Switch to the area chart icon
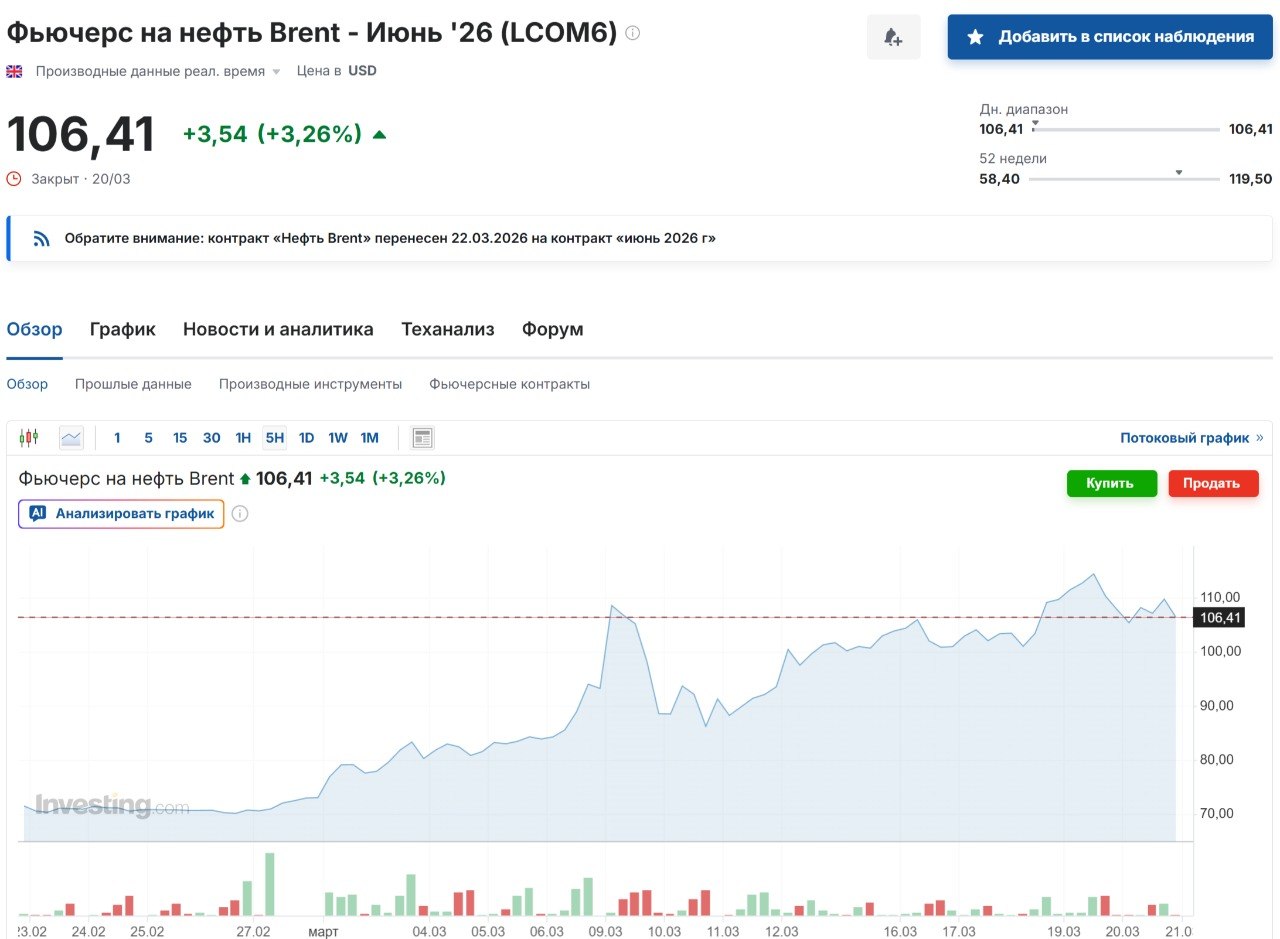 71,437
